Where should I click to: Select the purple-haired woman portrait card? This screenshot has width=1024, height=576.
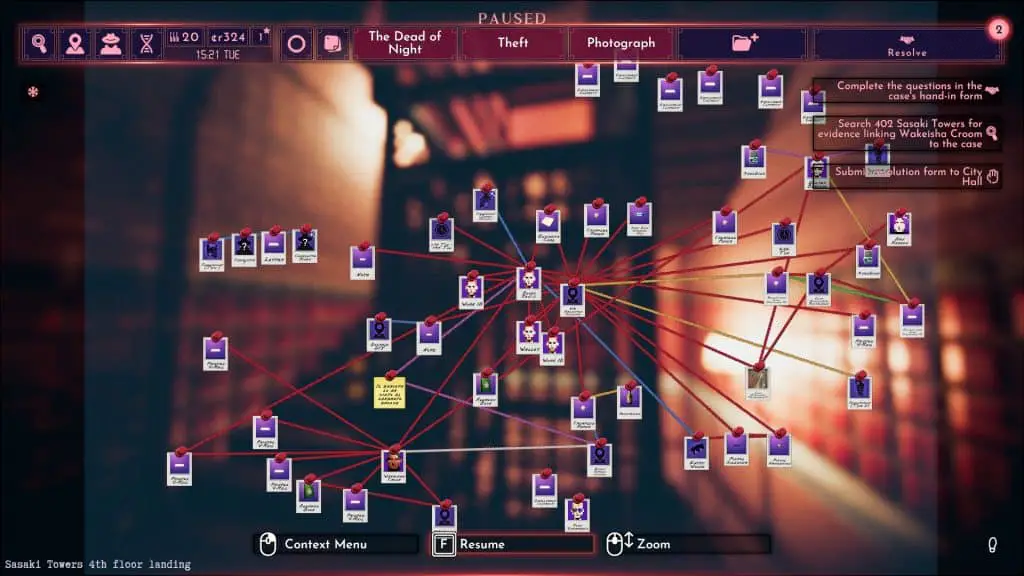click(899, 229)
